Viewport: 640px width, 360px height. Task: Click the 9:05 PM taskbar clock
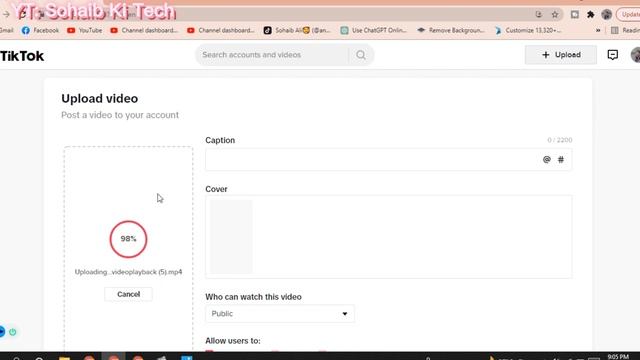coord(618,357)
